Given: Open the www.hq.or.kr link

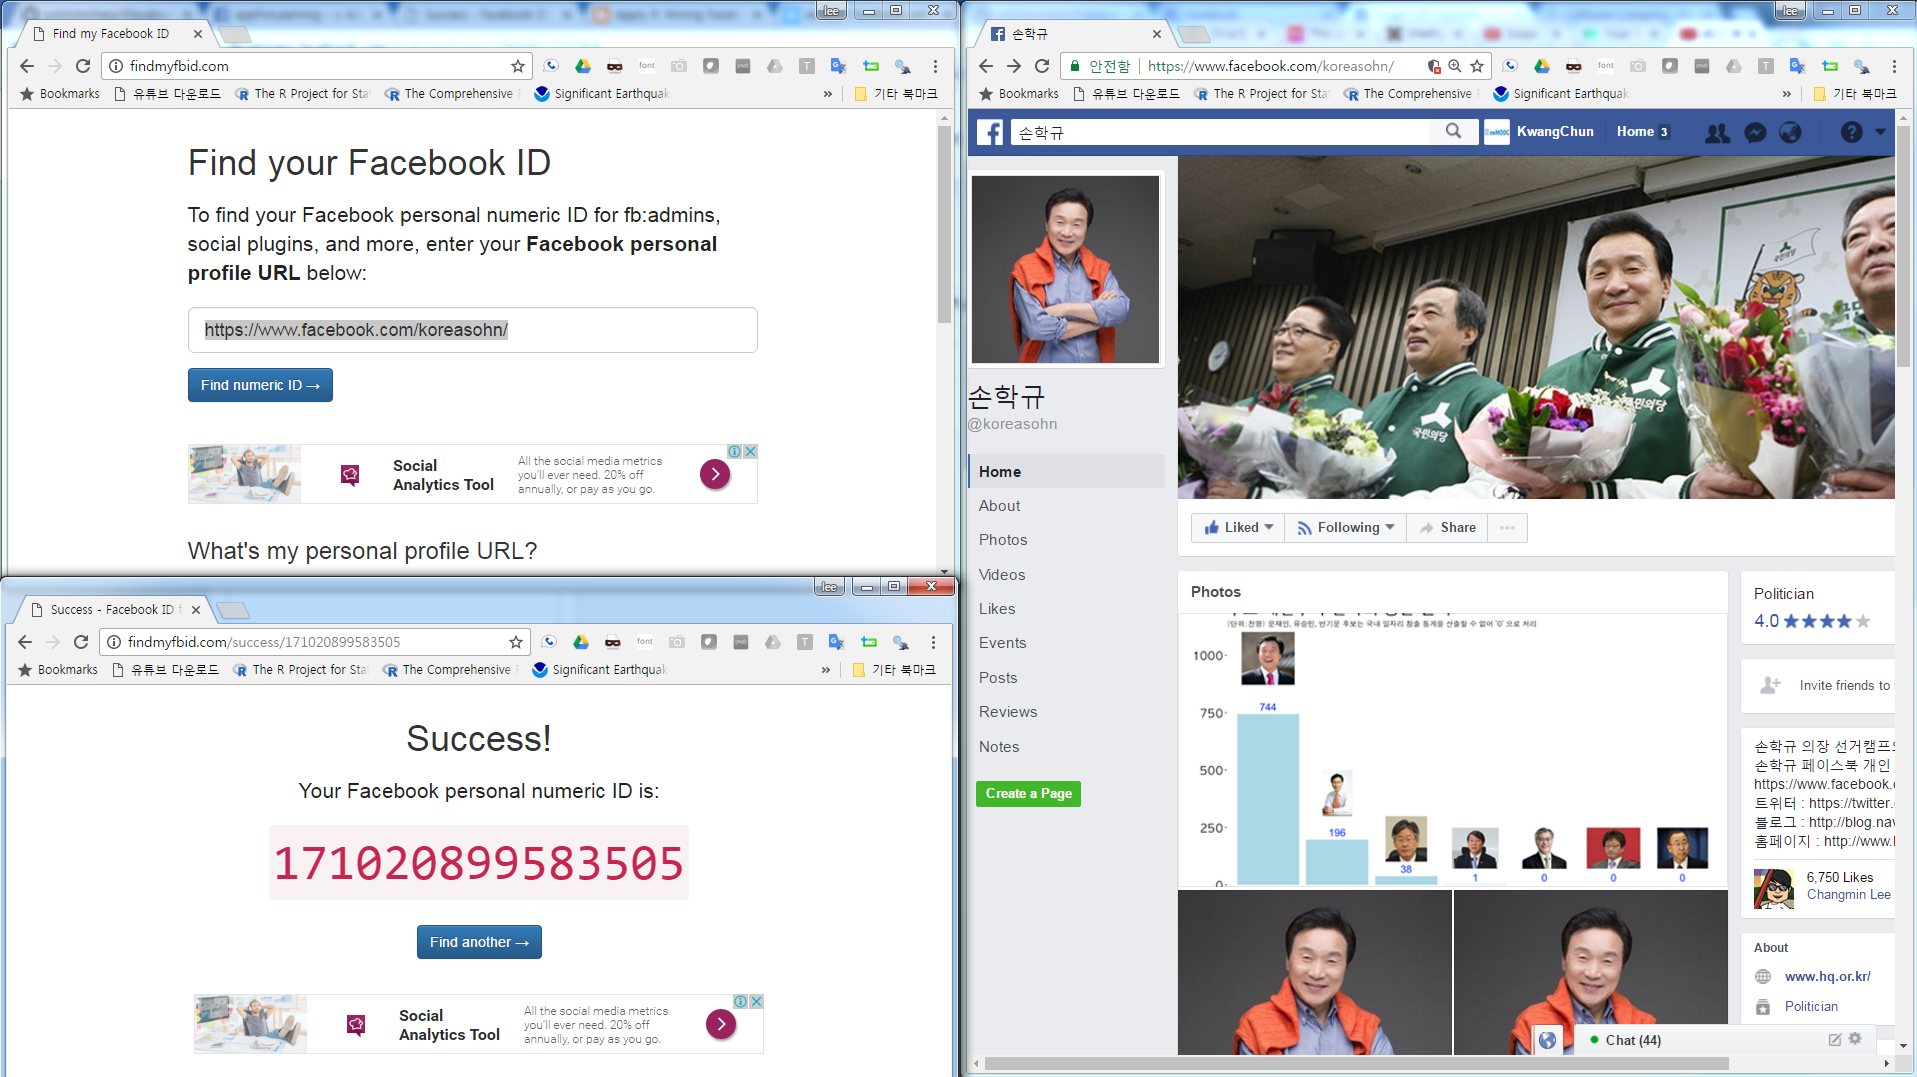Looking at the screenshot, I should coord(1827,977).
